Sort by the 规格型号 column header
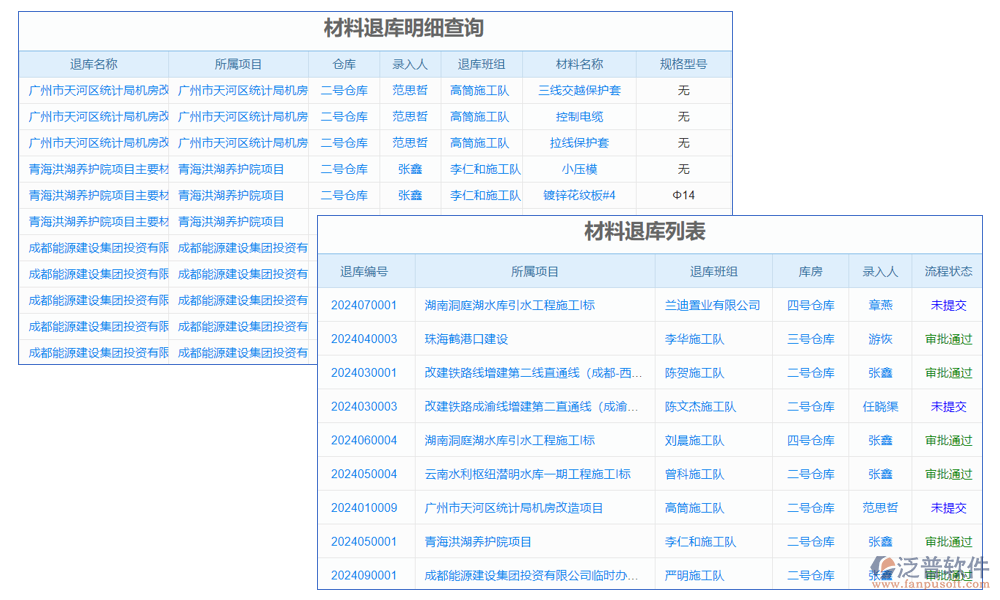The height and width of the screenshot is (600, 1000). pos(684,63)
